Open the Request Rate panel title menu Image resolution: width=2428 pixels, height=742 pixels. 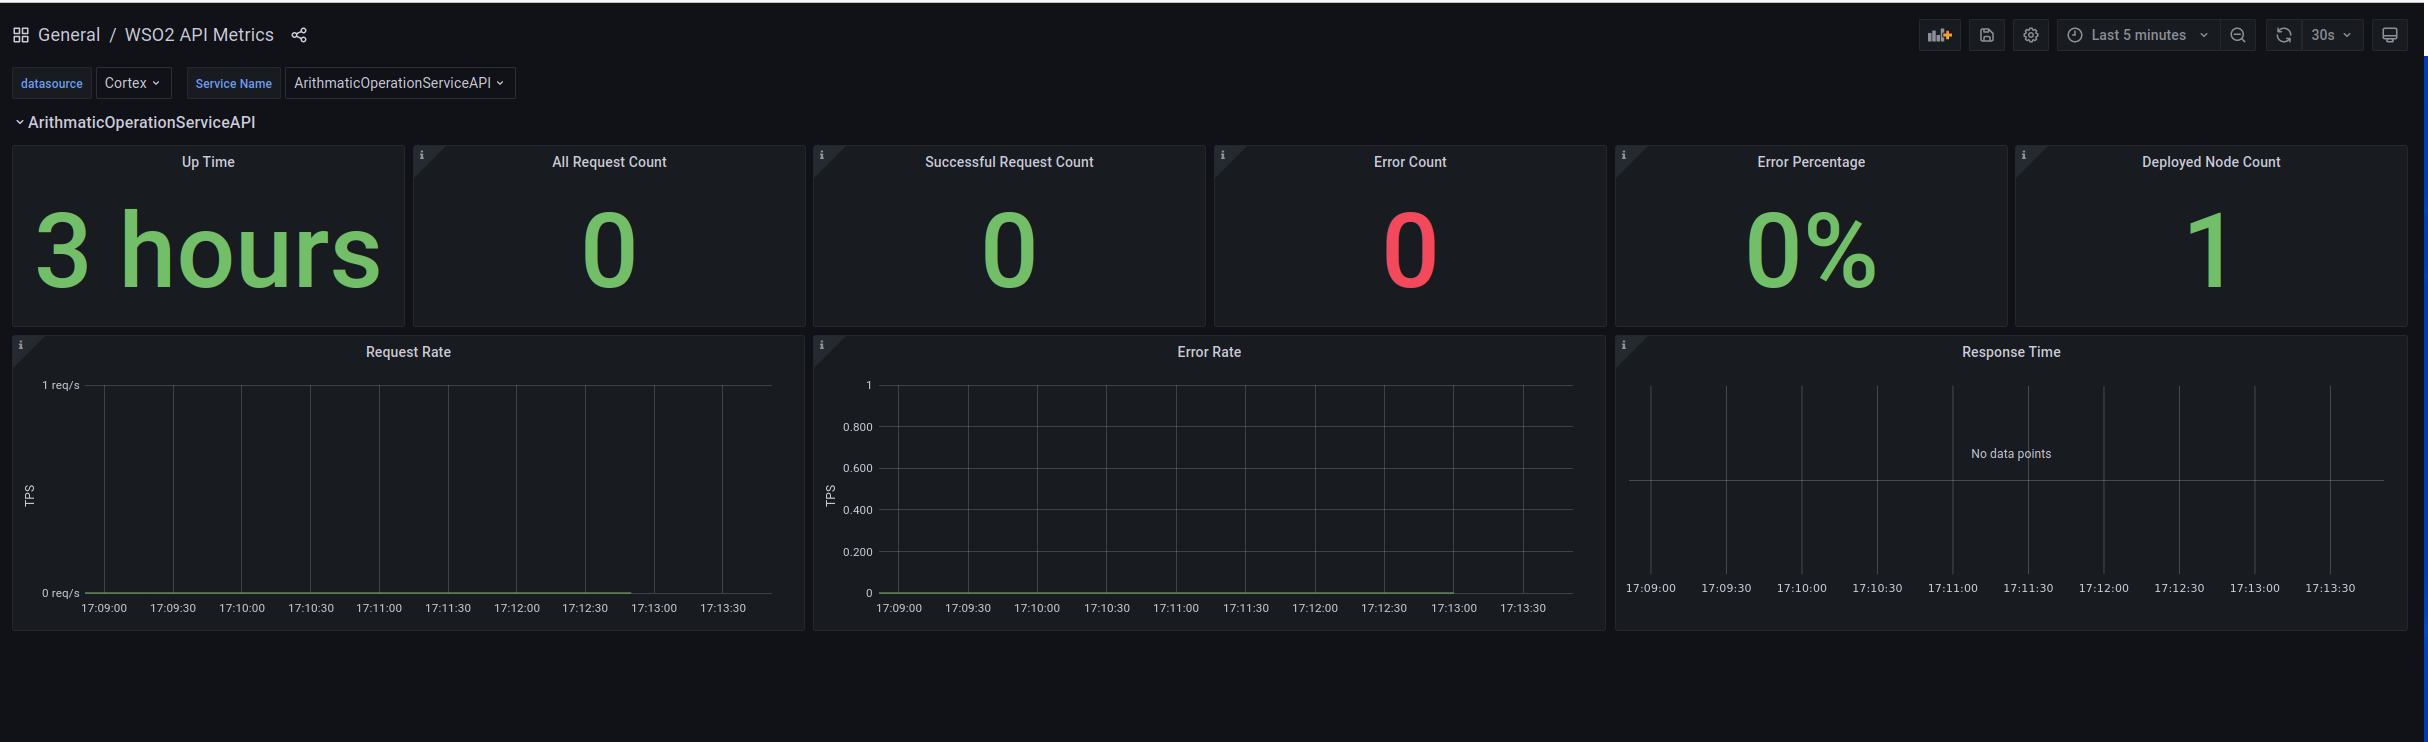click(x=408, y=352)
